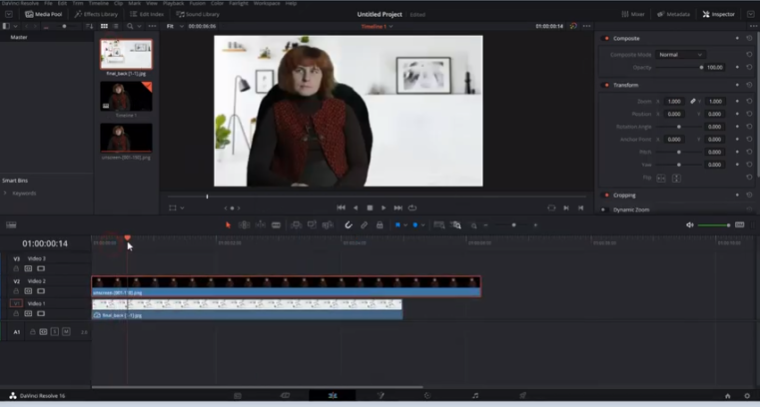Disable the Transform section toggle

coord(607,85)
